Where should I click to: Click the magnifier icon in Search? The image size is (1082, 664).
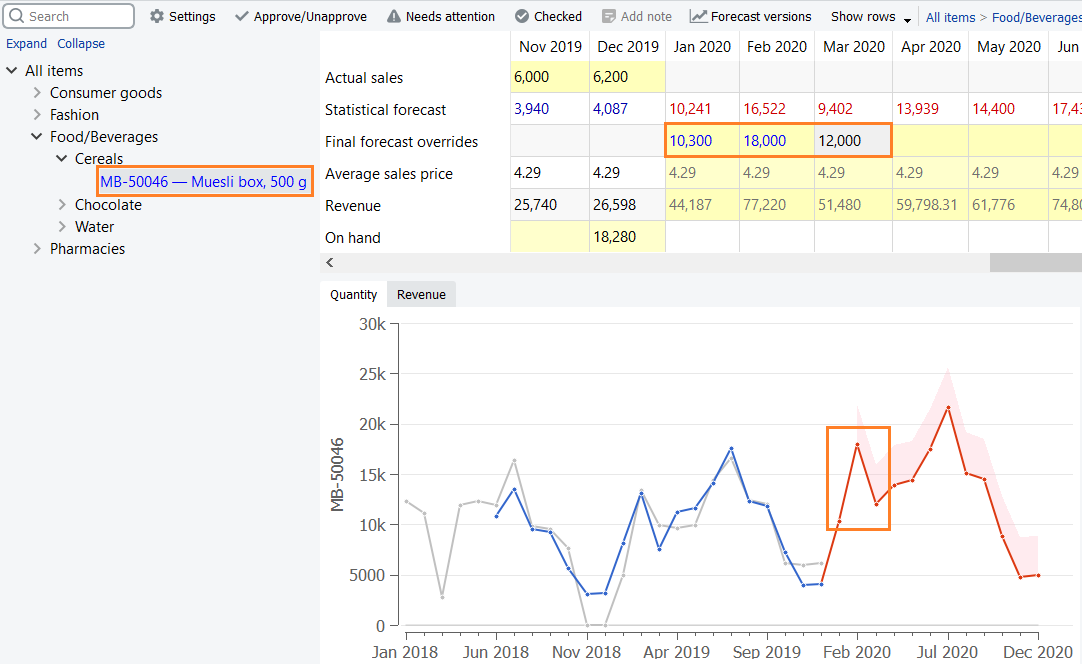[17, 16]
